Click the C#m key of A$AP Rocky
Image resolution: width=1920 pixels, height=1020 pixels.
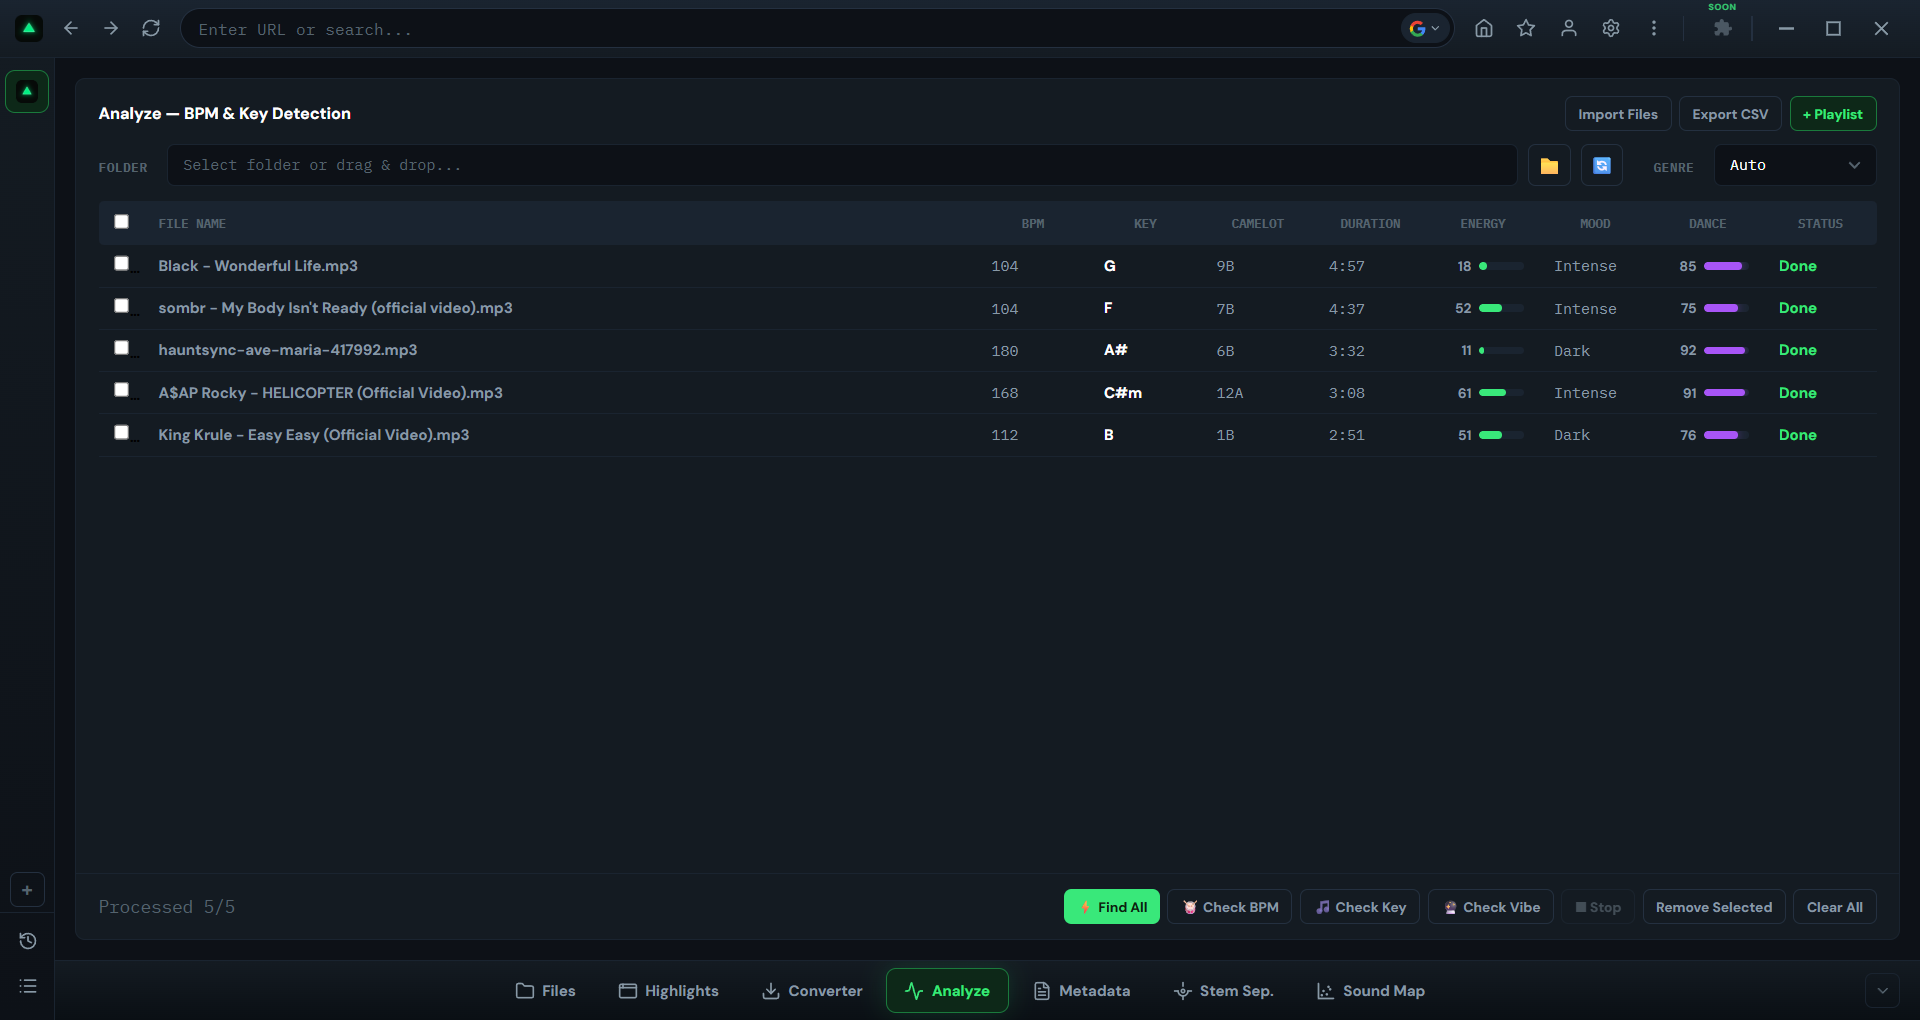point(1123,393)
